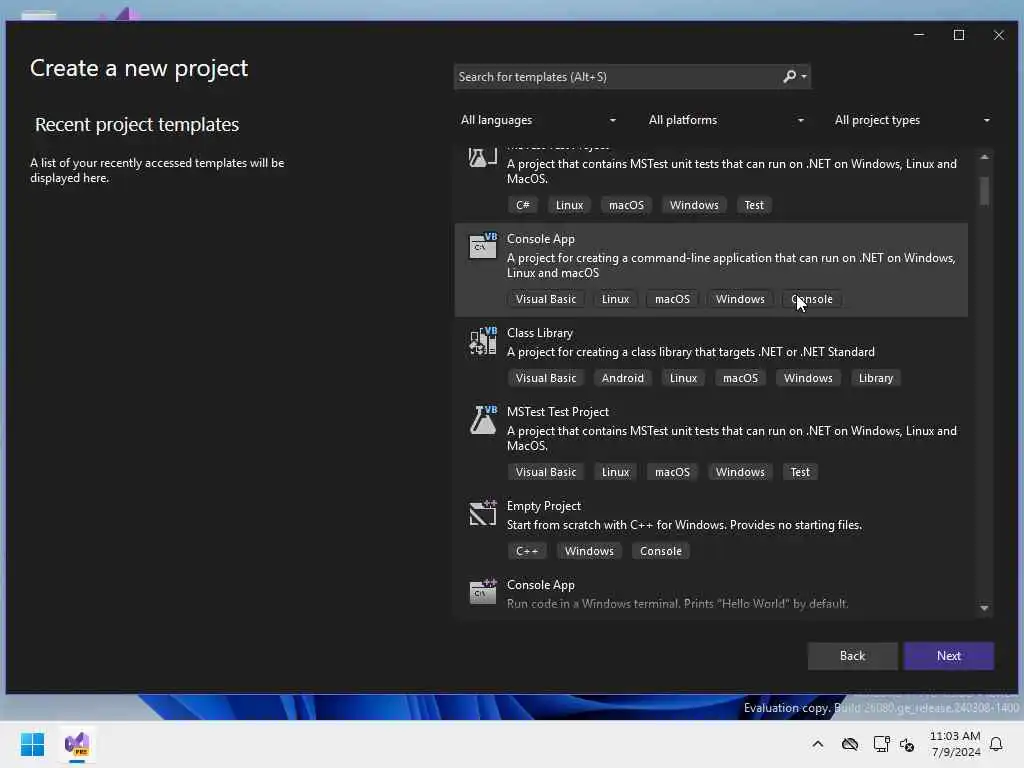This screenshot has height=768, width=1024.
Task: Click the Library tag under Class Library
Action: tap(876, 378)
